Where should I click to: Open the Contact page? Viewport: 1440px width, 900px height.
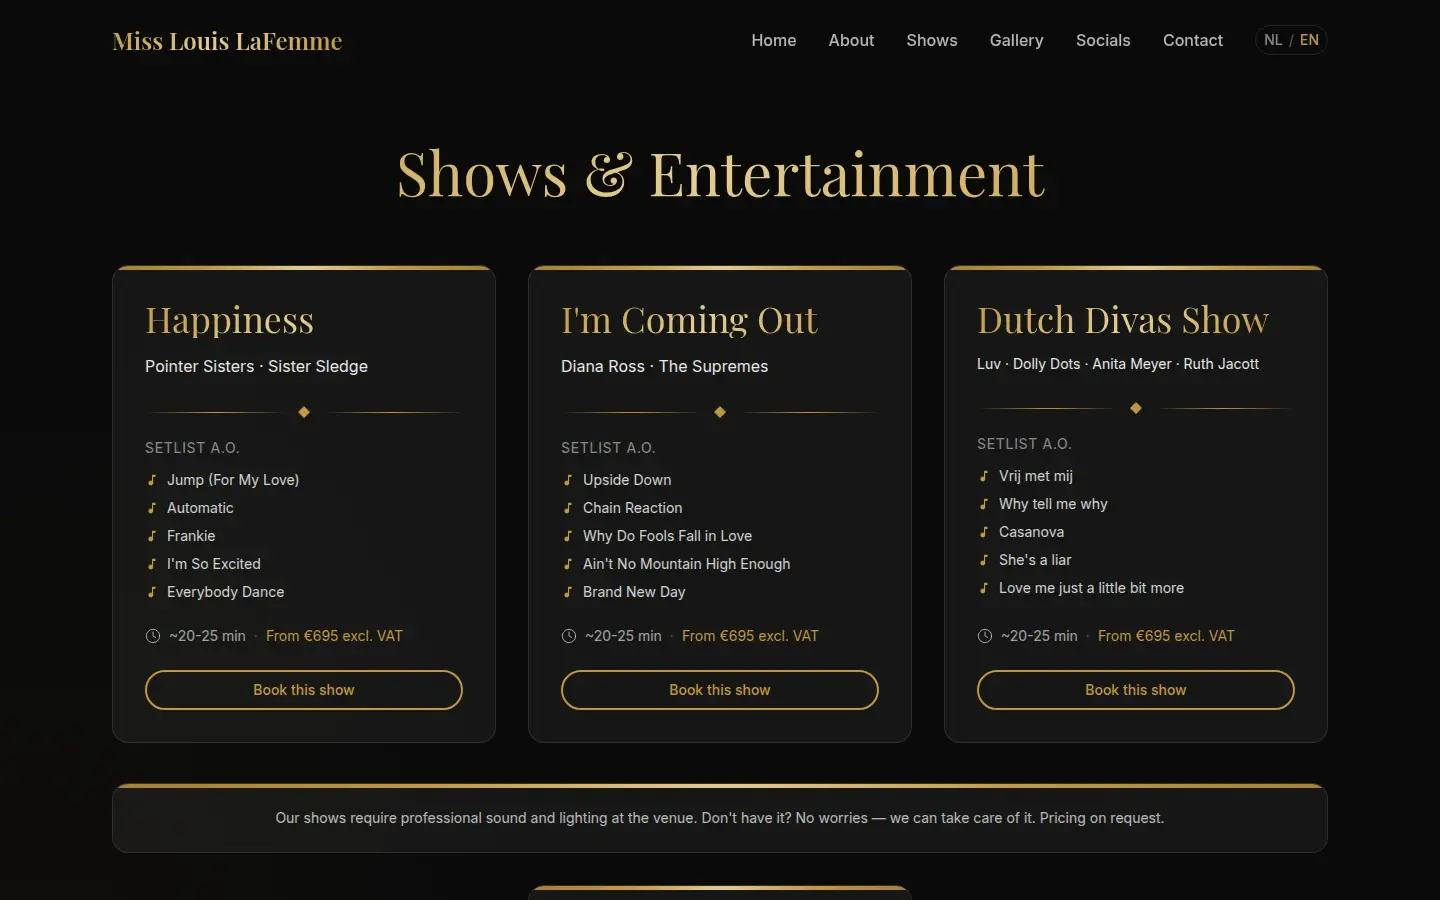click(1193, 40)
